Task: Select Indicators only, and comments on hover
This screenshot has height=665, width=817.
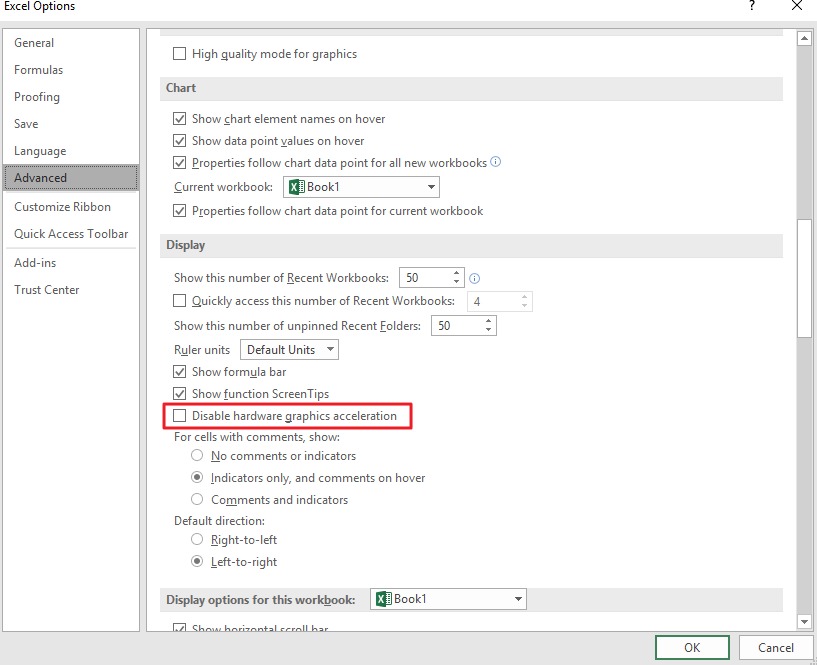Action: [197, 477]
